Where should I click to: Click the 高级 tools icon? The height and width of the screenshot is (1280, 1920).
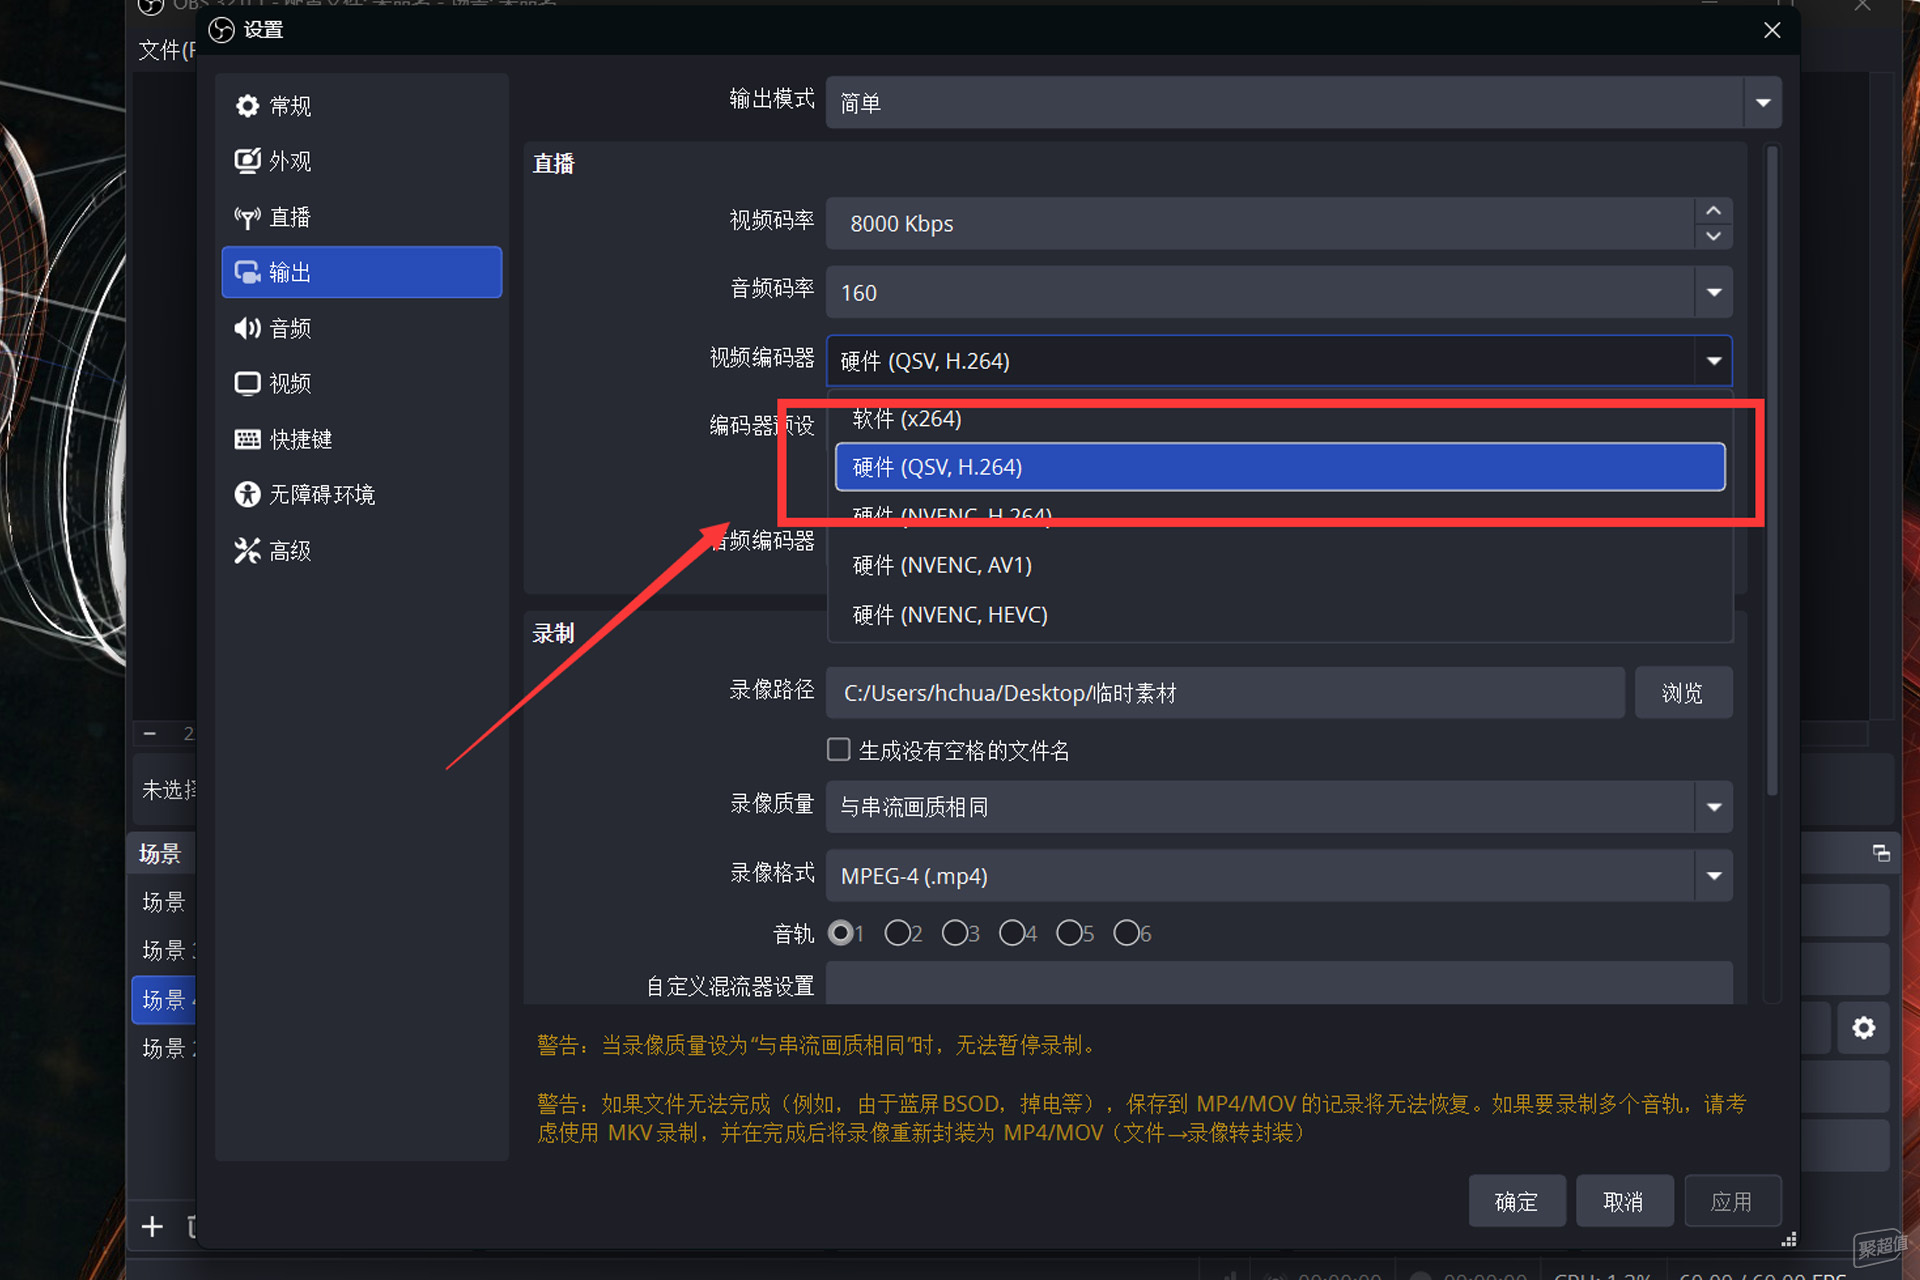pos(247,551)
